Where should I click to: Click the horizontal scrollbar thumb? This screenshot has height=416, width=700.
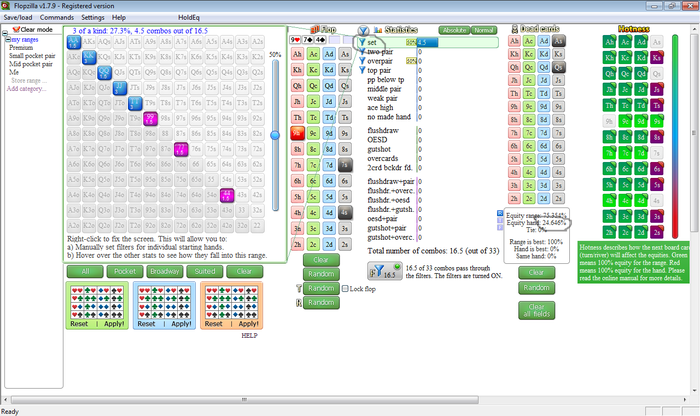245,399
